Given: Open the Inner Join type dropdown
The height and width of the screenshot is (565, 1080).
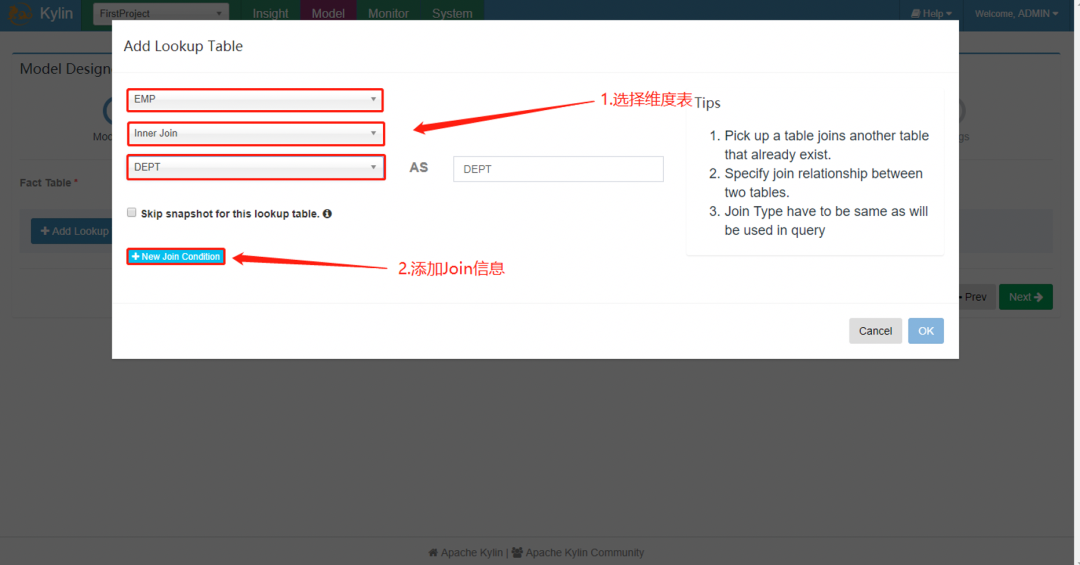Looking at the screenshot, I should (x=255, y=134).
